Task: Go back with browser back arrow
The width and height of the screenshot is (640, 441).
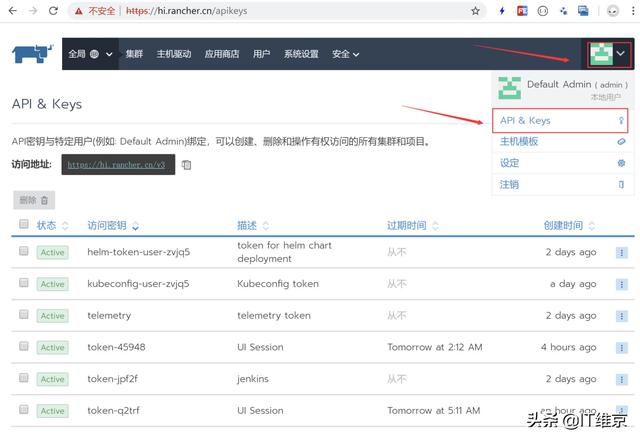Action: coord(13,11)
